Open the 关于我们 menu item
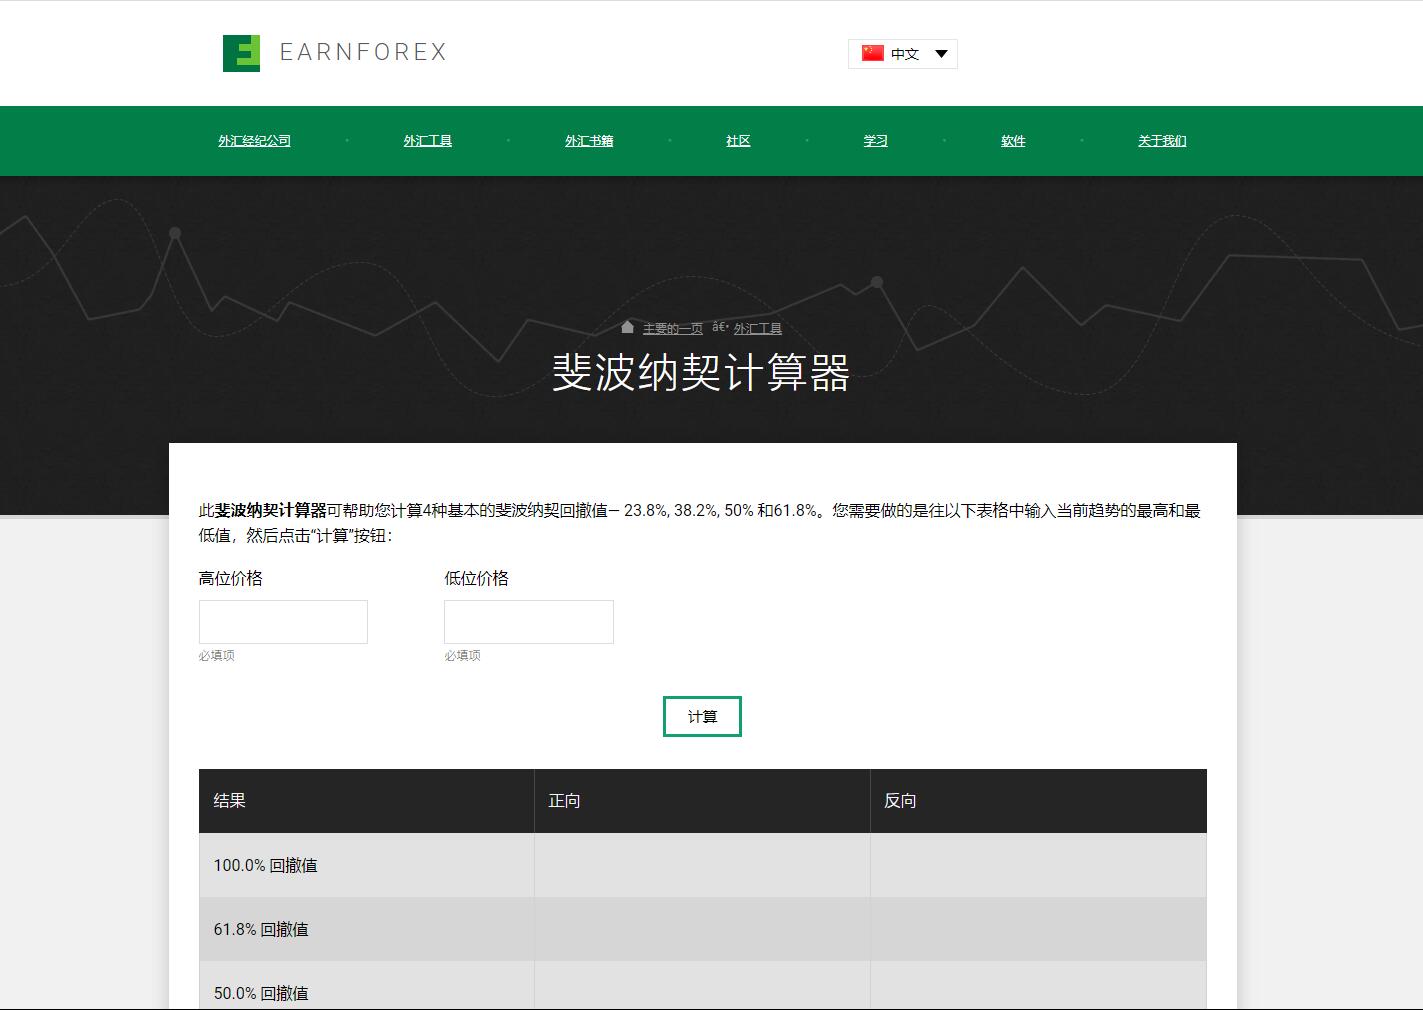Viewport: 1423px width, 1010px height. coord(1162,141)
